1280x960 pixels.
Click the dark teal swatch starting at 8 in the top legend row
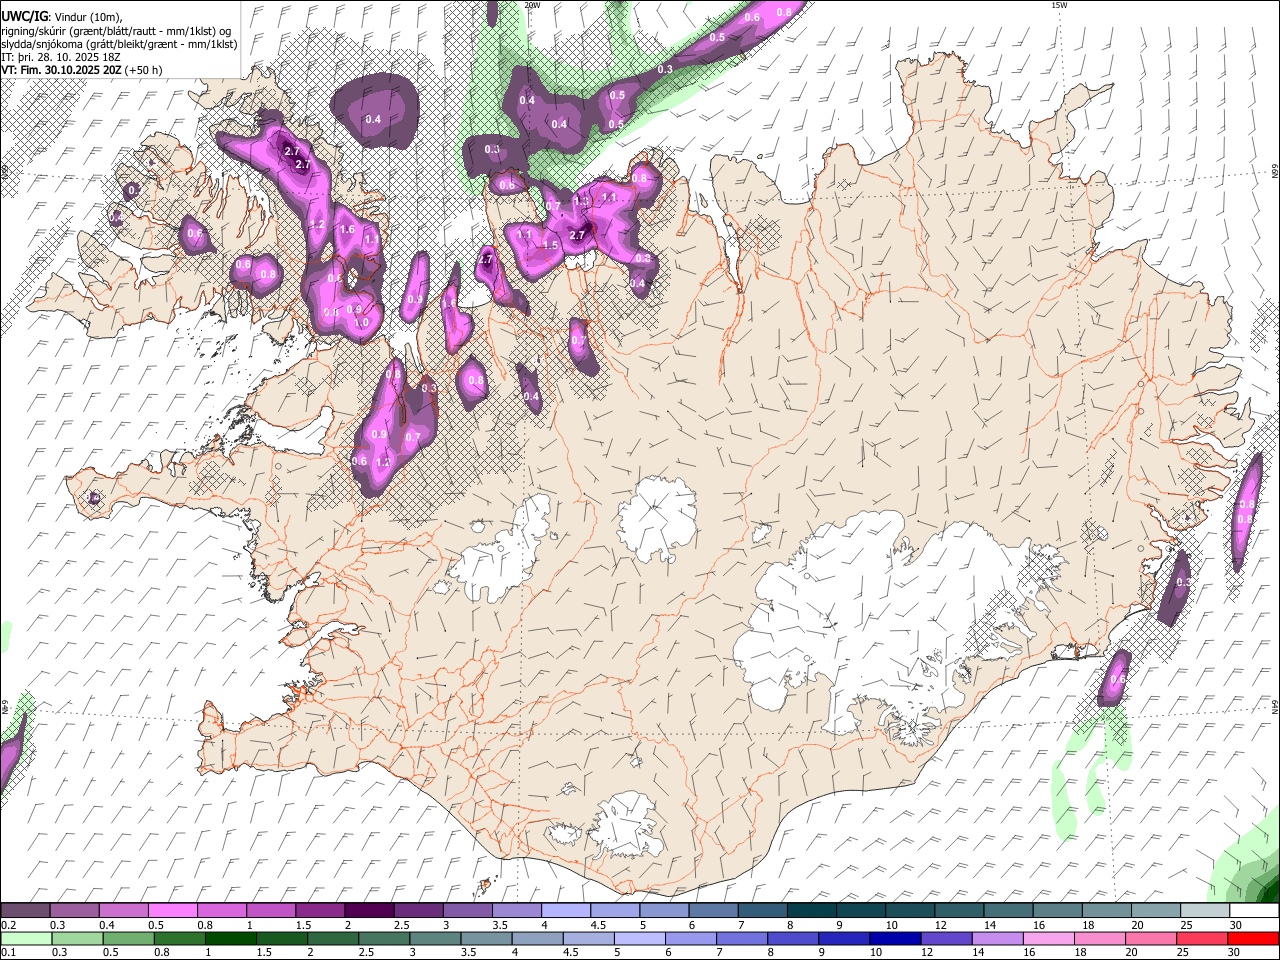(812, 911)
